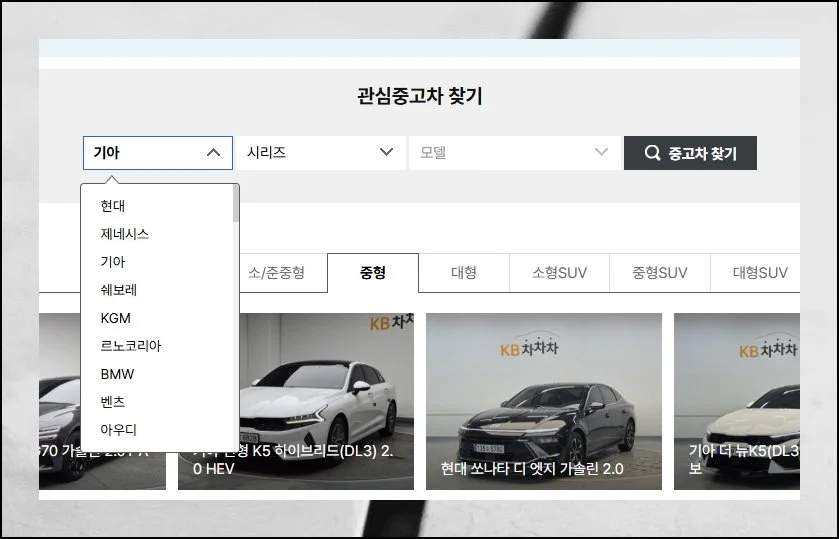Choose 기아 in the brand list
Image resolution: width=839 pixels, height=539 pixels.
pyautogui.click(x=113, y=262)
